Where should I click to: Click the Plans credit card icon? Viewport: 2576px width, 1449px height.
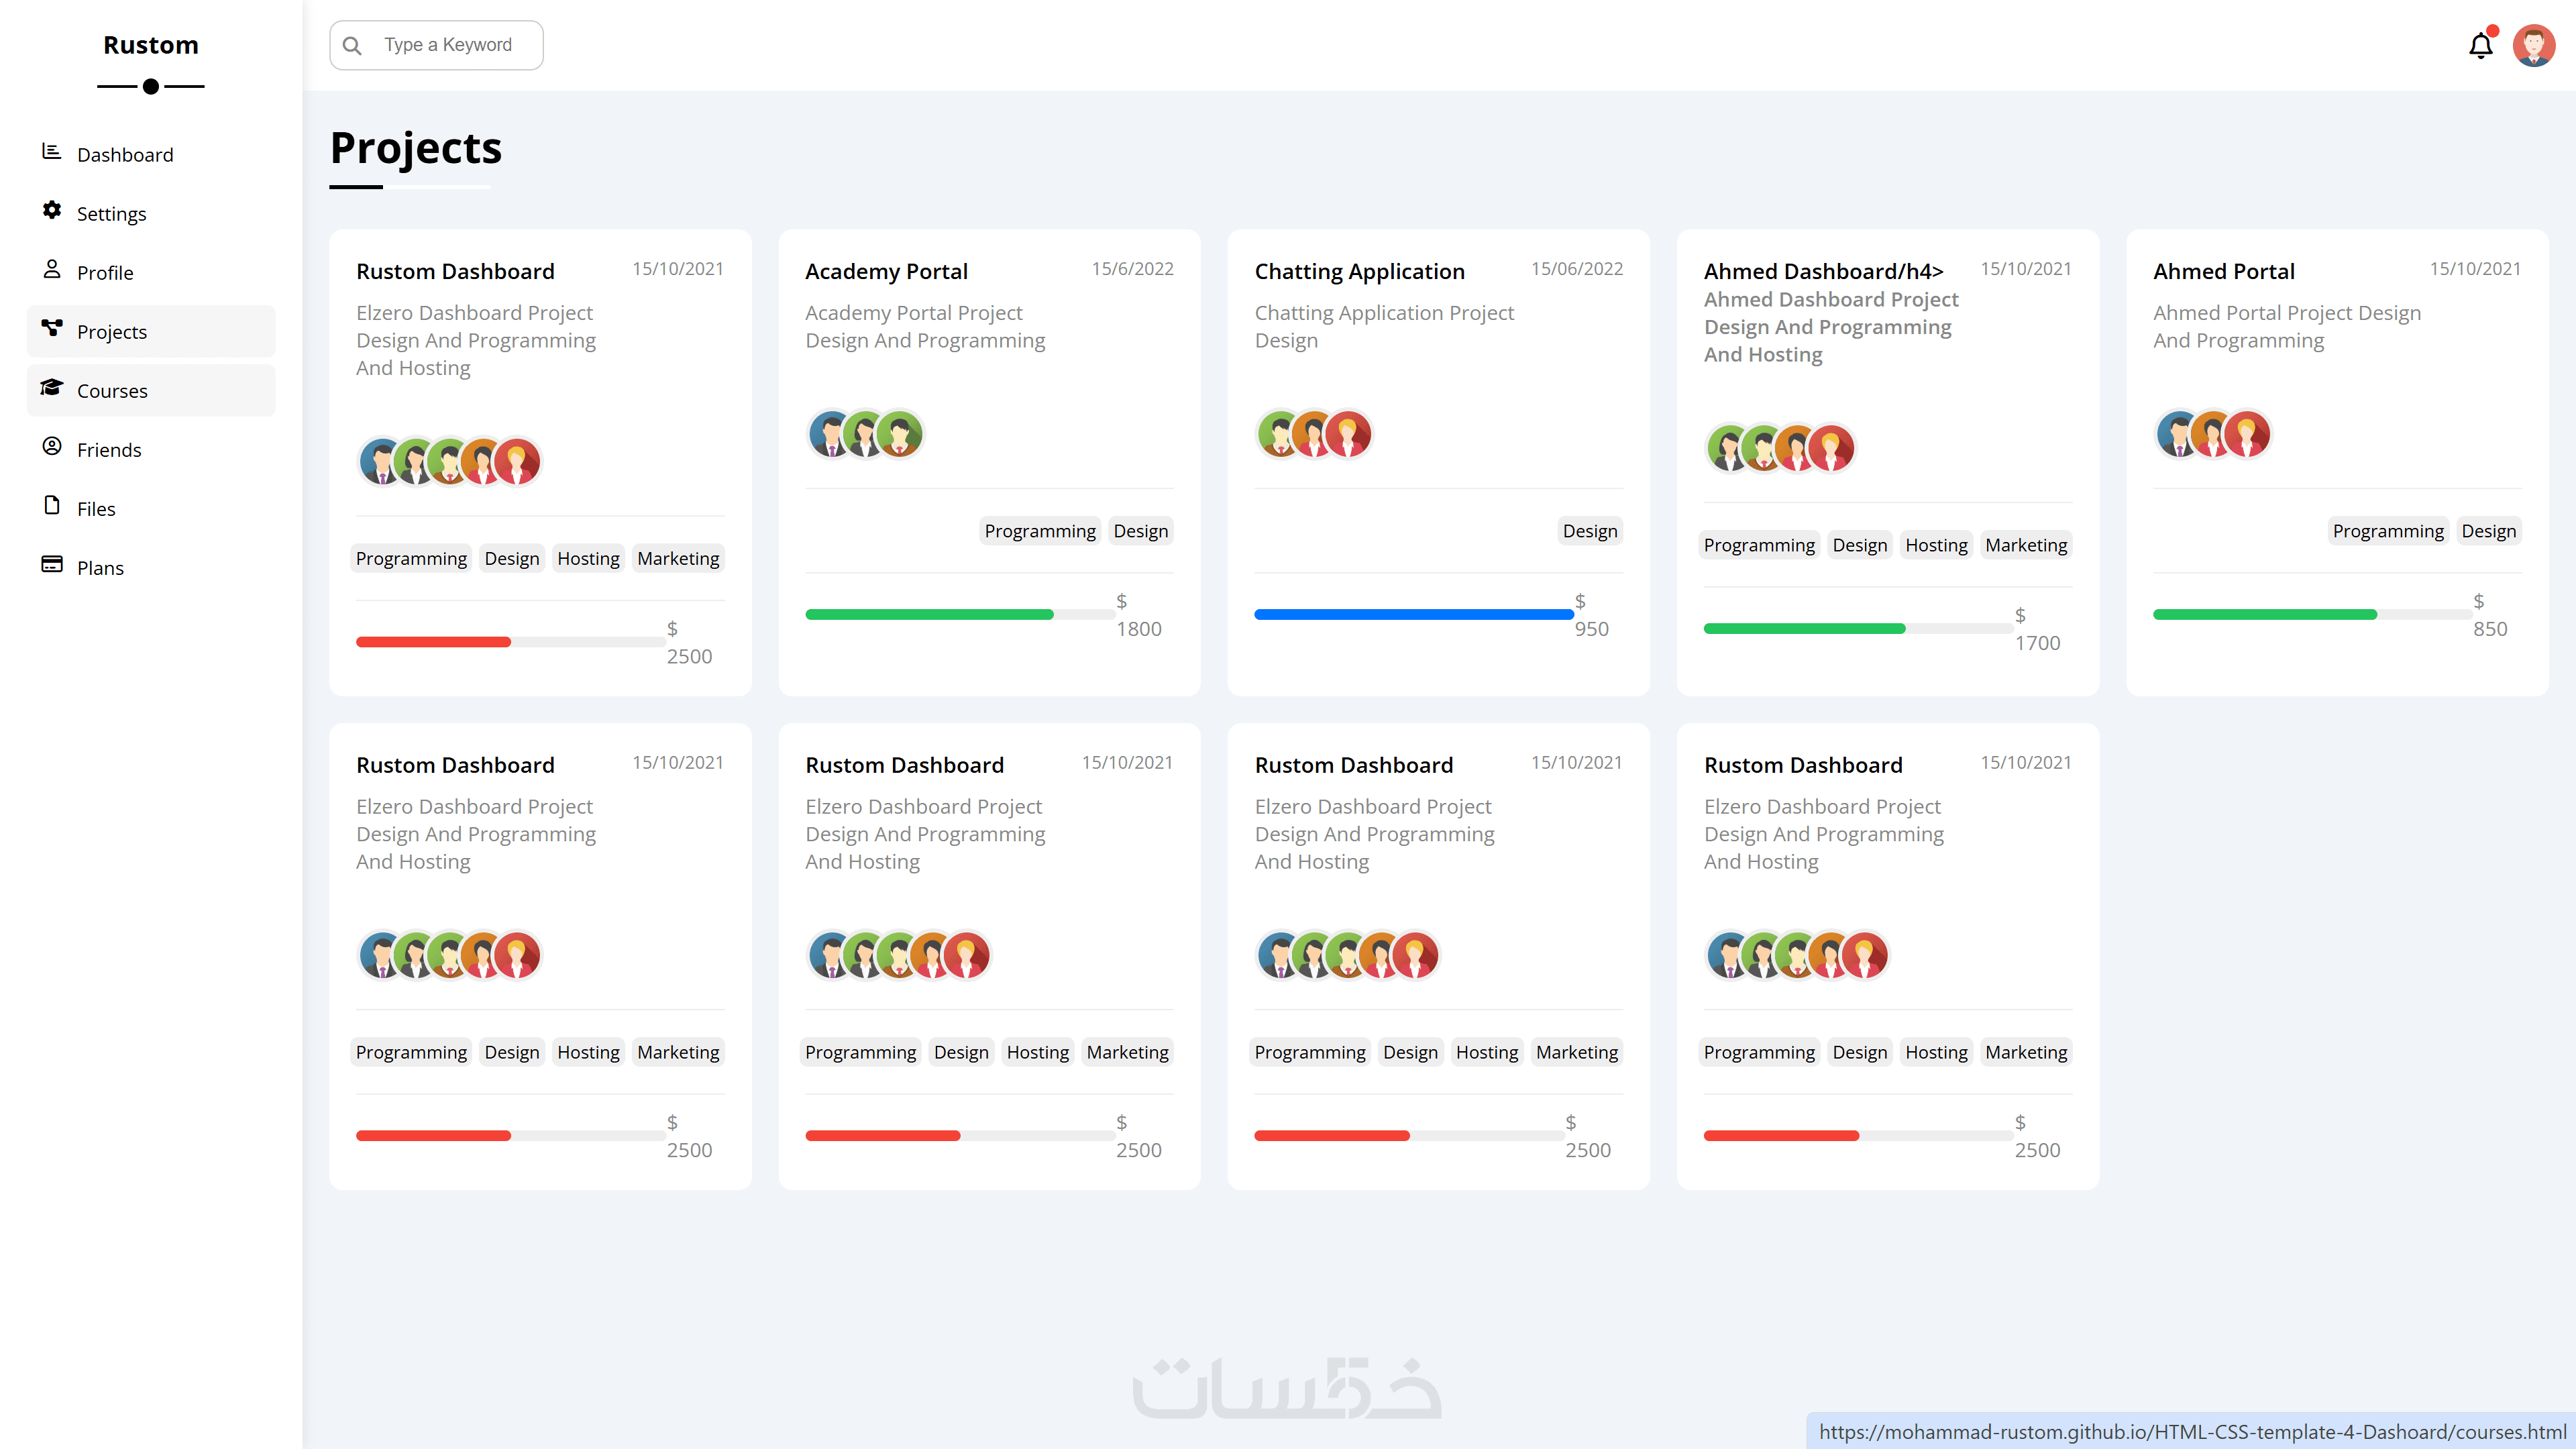point(52,565)
